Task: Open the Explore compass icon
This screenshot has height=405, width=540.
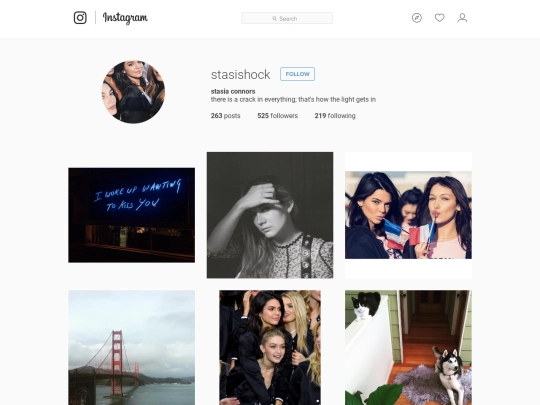Action: 417,18
